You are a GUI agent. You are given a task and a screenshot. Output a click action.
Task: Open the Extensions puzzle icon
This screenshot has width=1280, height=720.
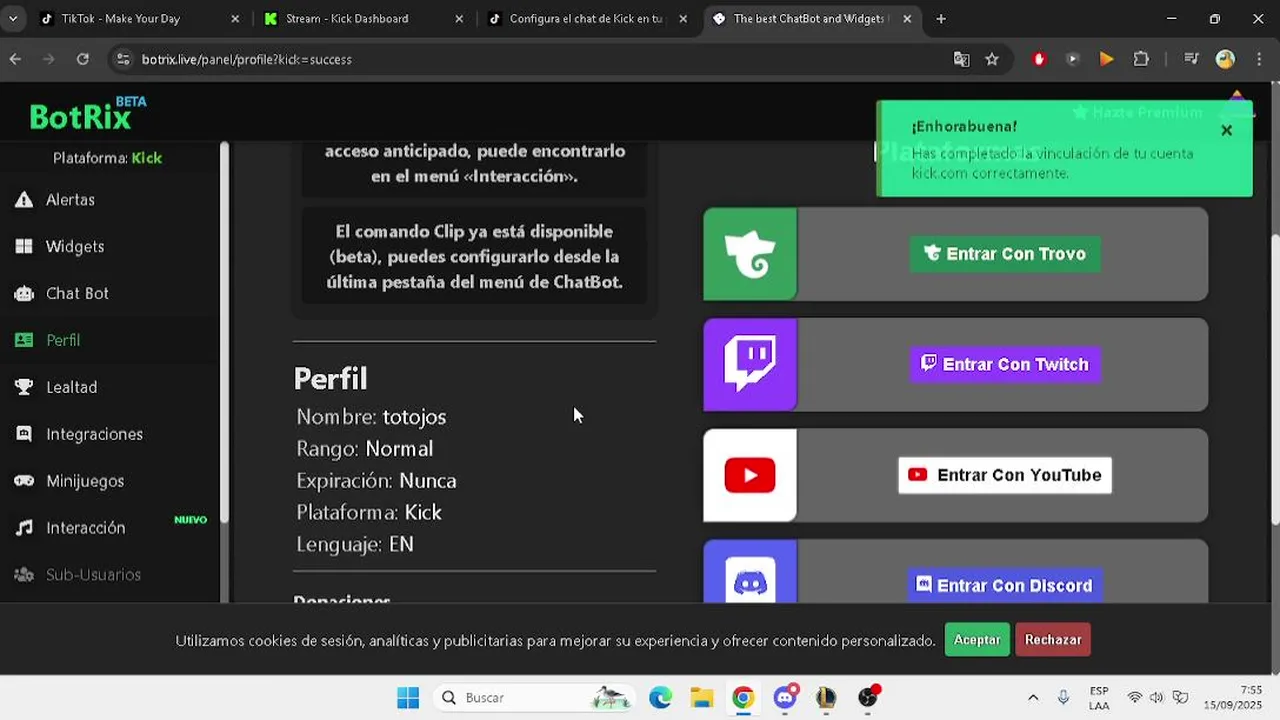point(1141,60)
